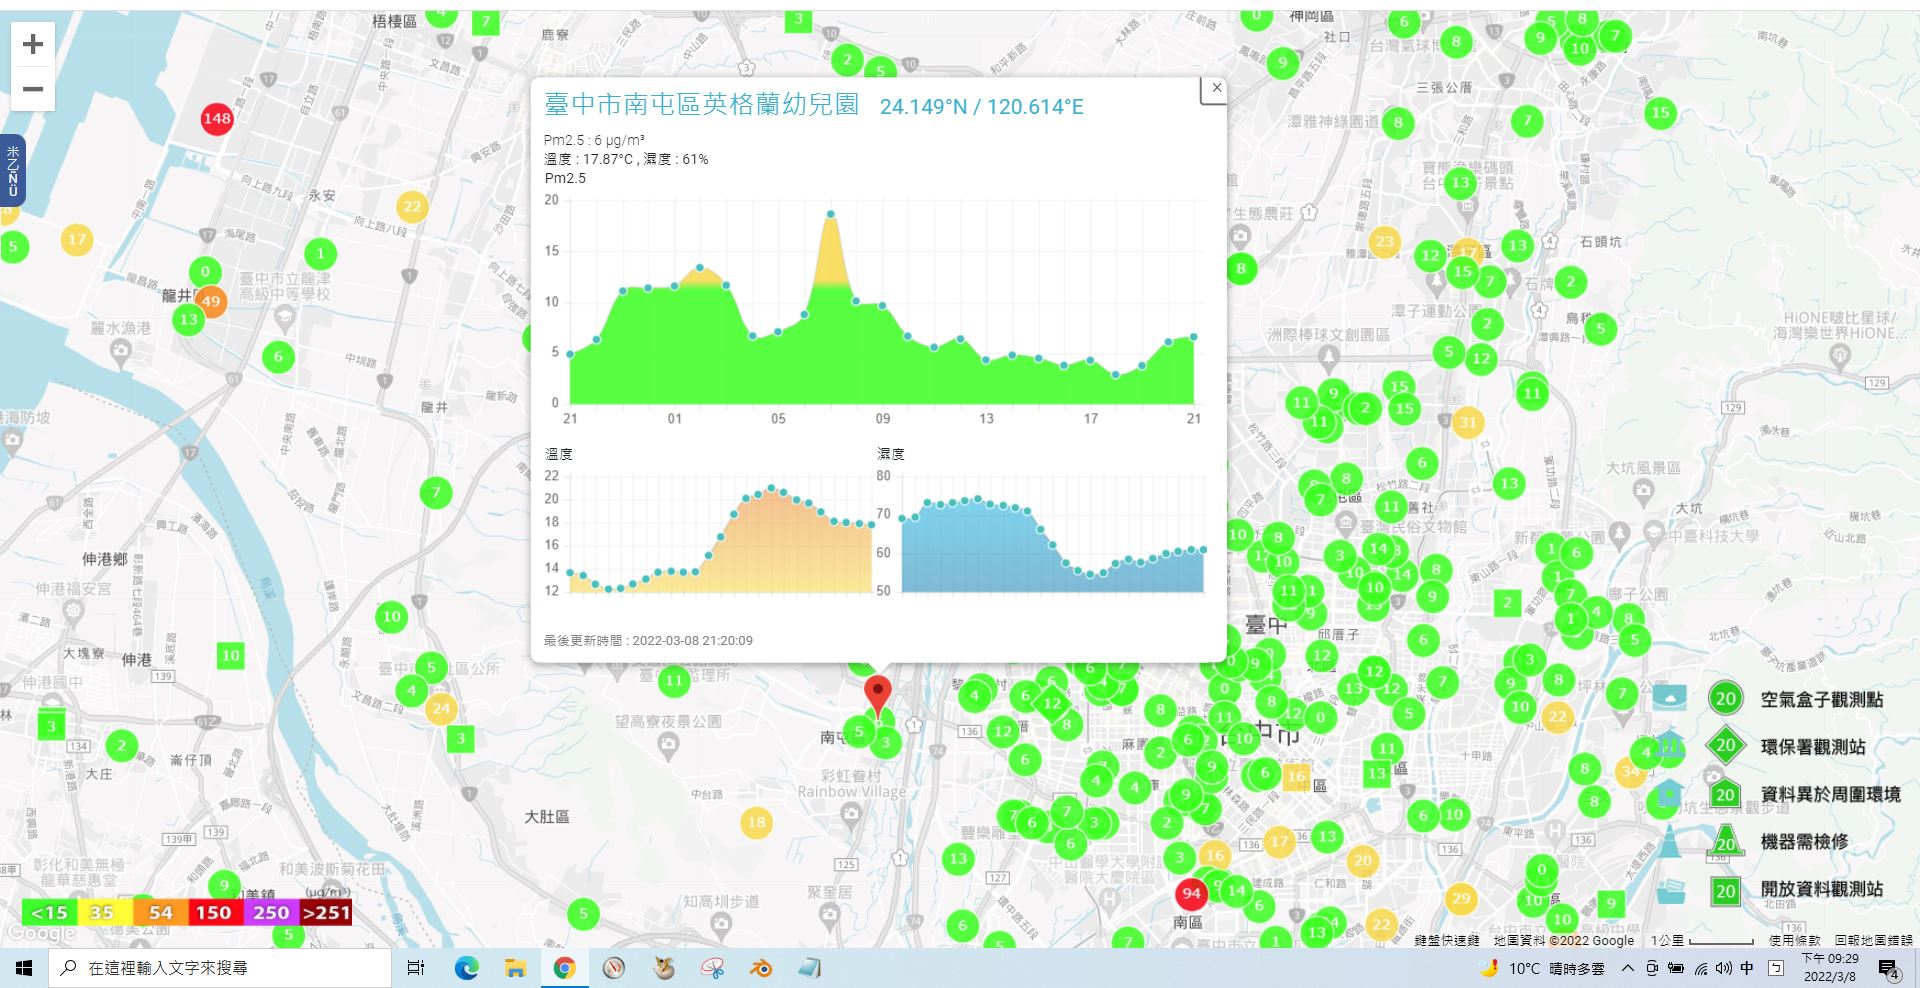Click the orange 54 color scale swatch
Screen dimensions: 1920x988
(160, 912)
